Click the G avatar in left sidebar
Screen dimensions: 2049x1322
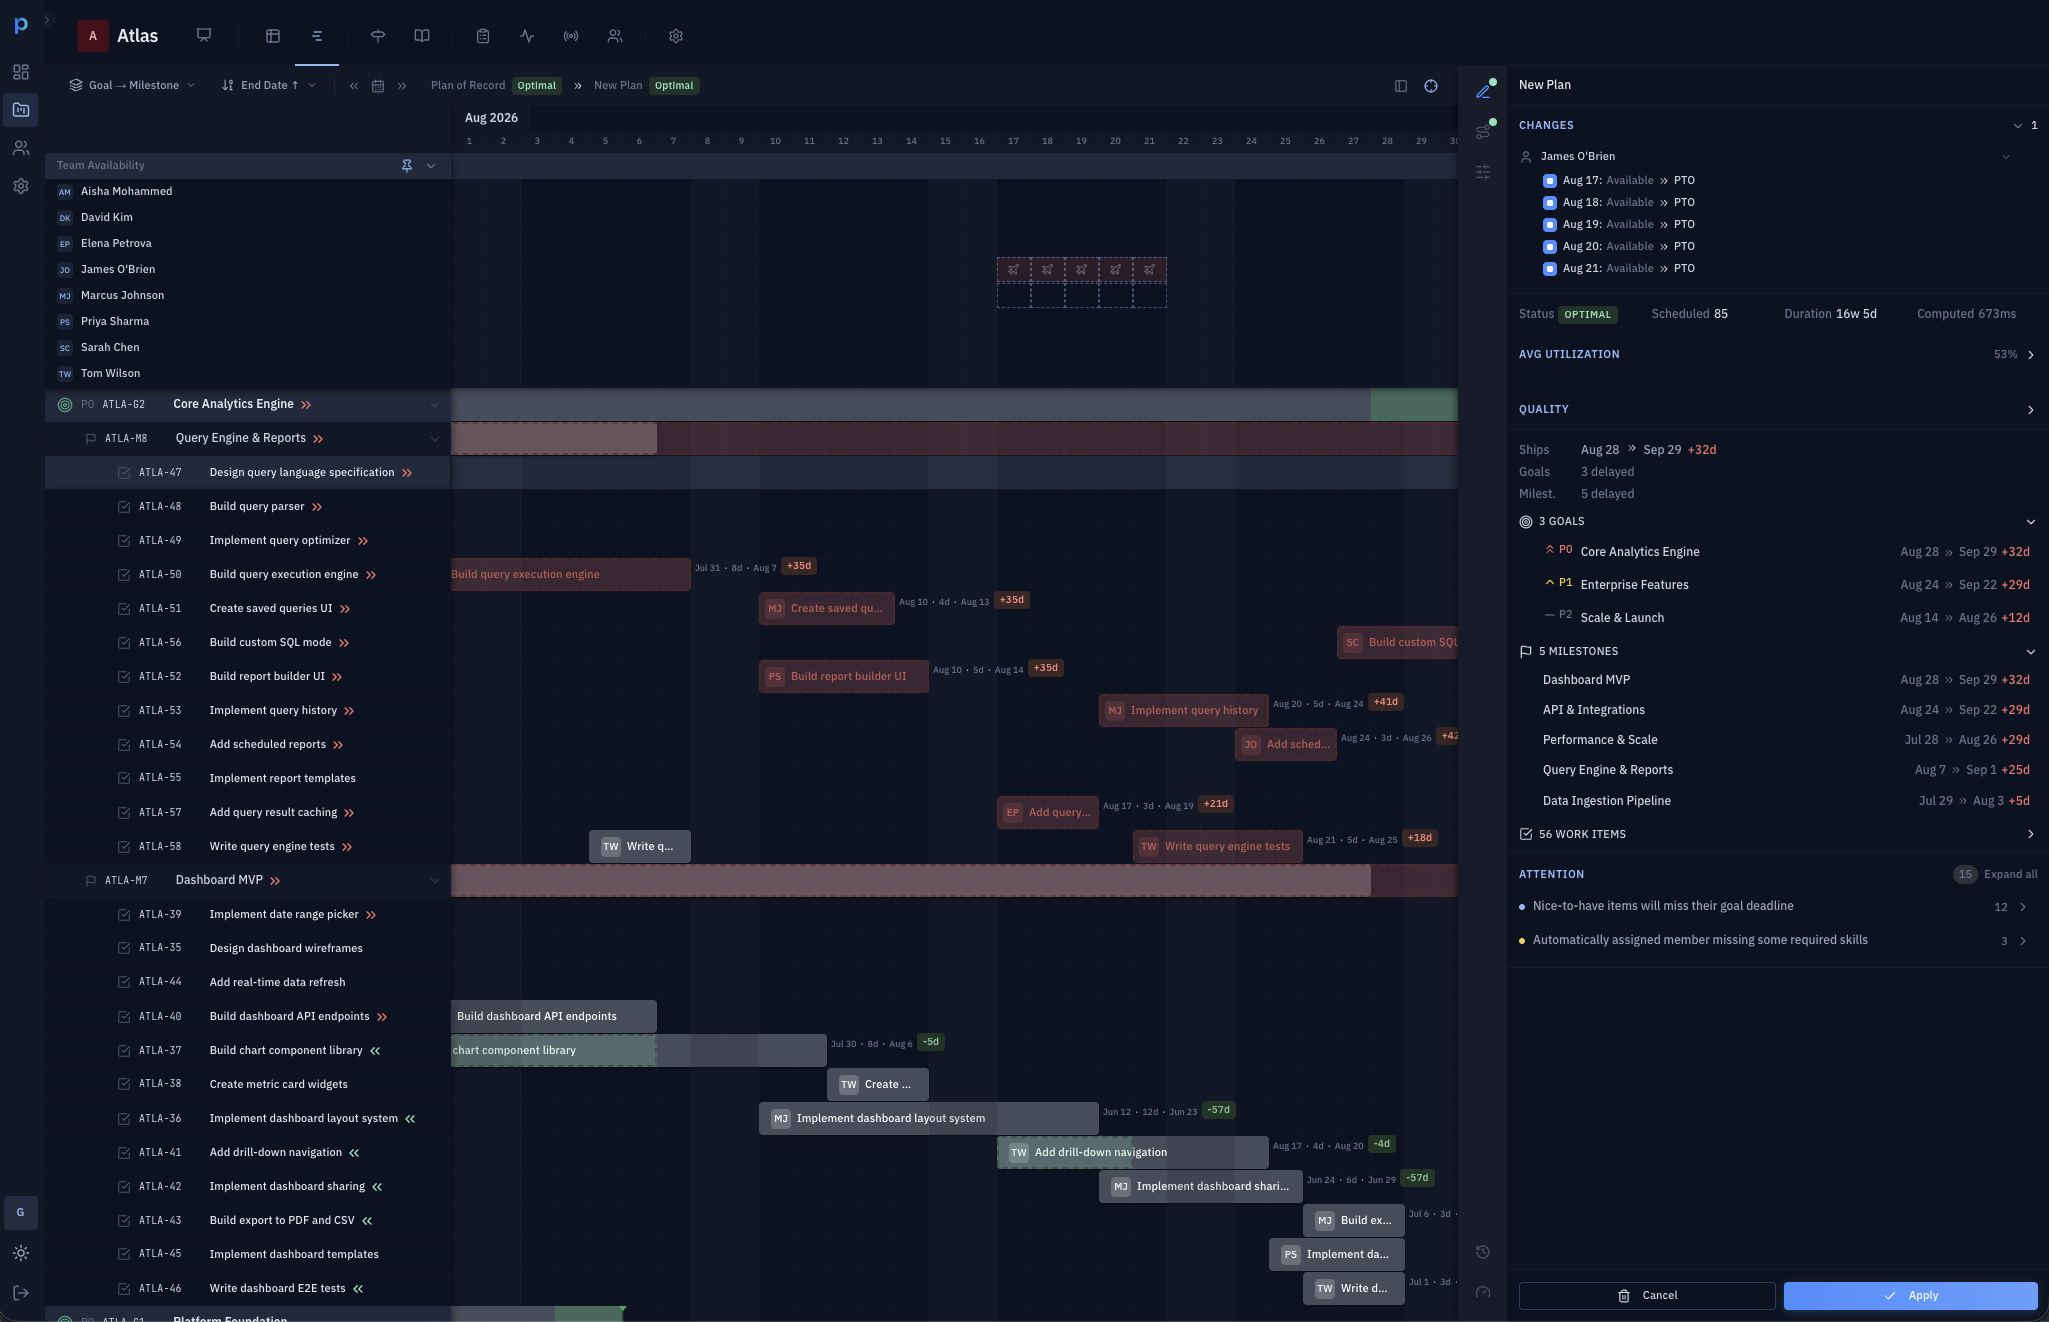click(20, 1212)
